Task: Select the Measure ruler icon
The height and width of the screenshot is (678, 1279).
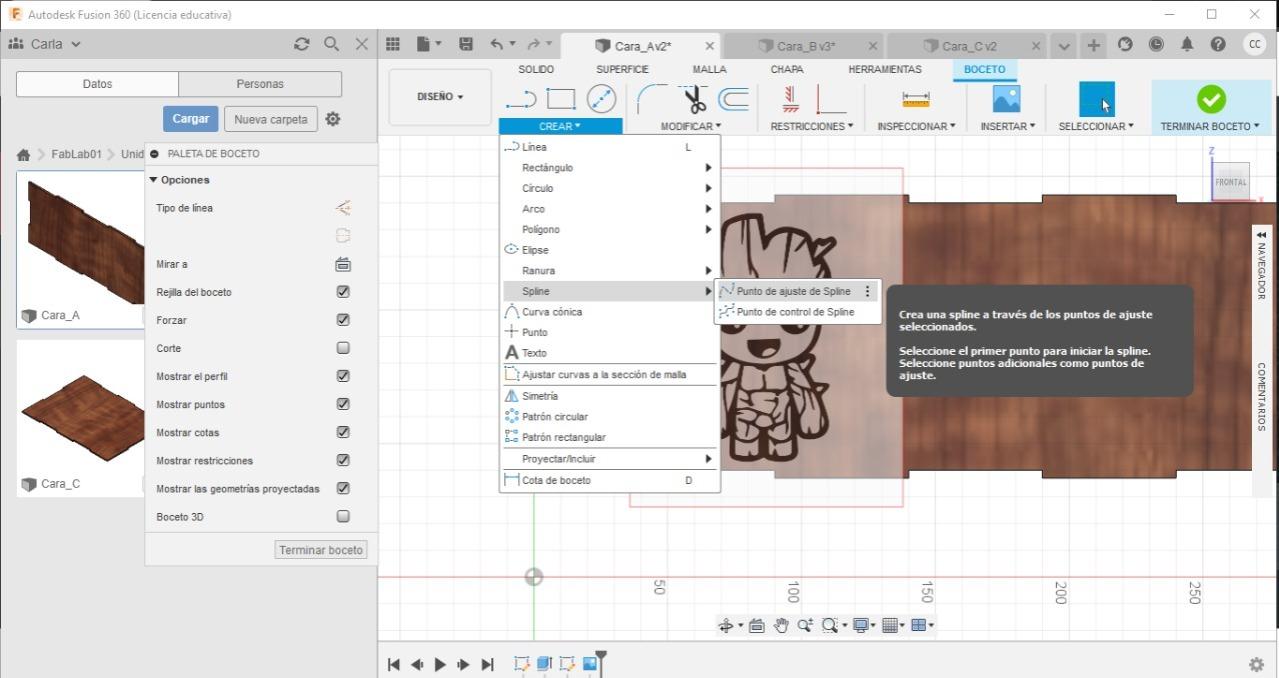Action: [916, 99]
